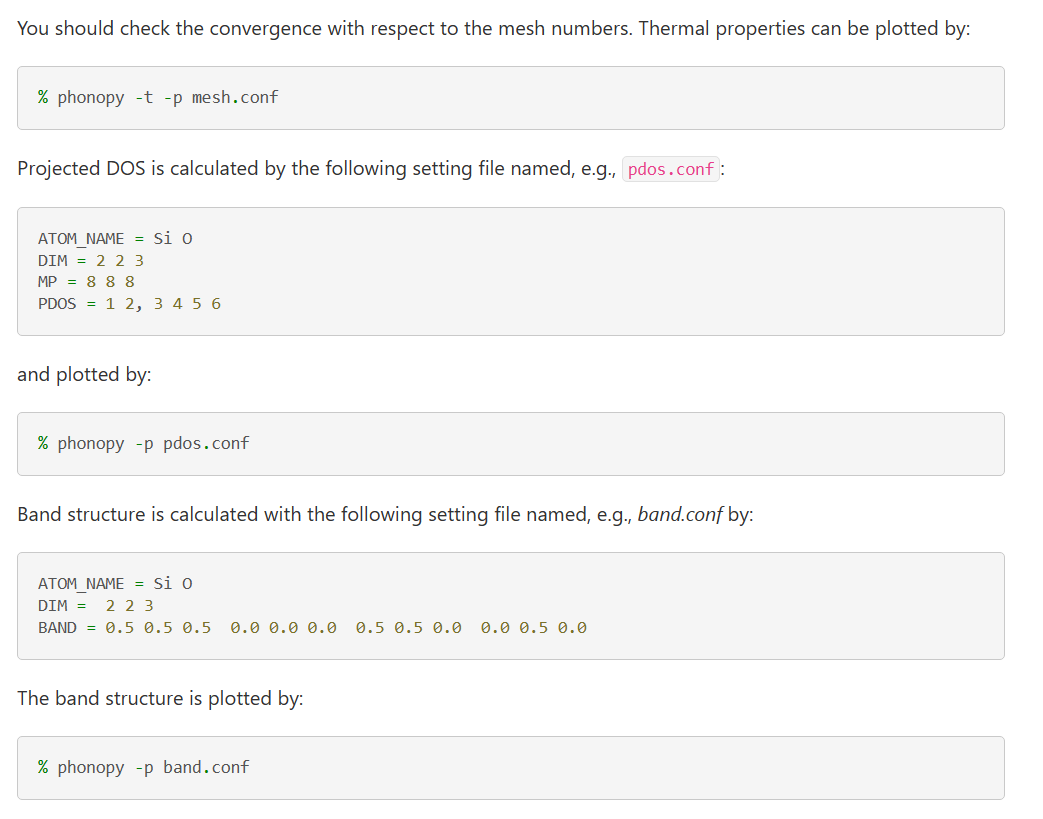
Task: Click the 'phonopy -t -p mesh.conf' command line
Action: pos(158,98)
